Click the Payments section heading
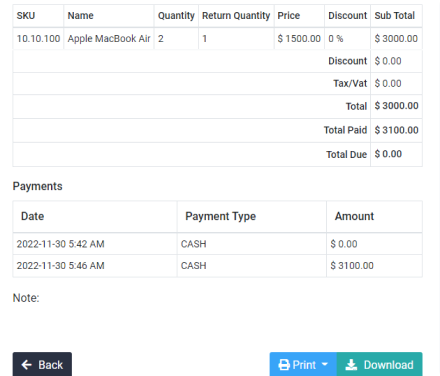Screen dimensions: 440x376 pos(37,186)
